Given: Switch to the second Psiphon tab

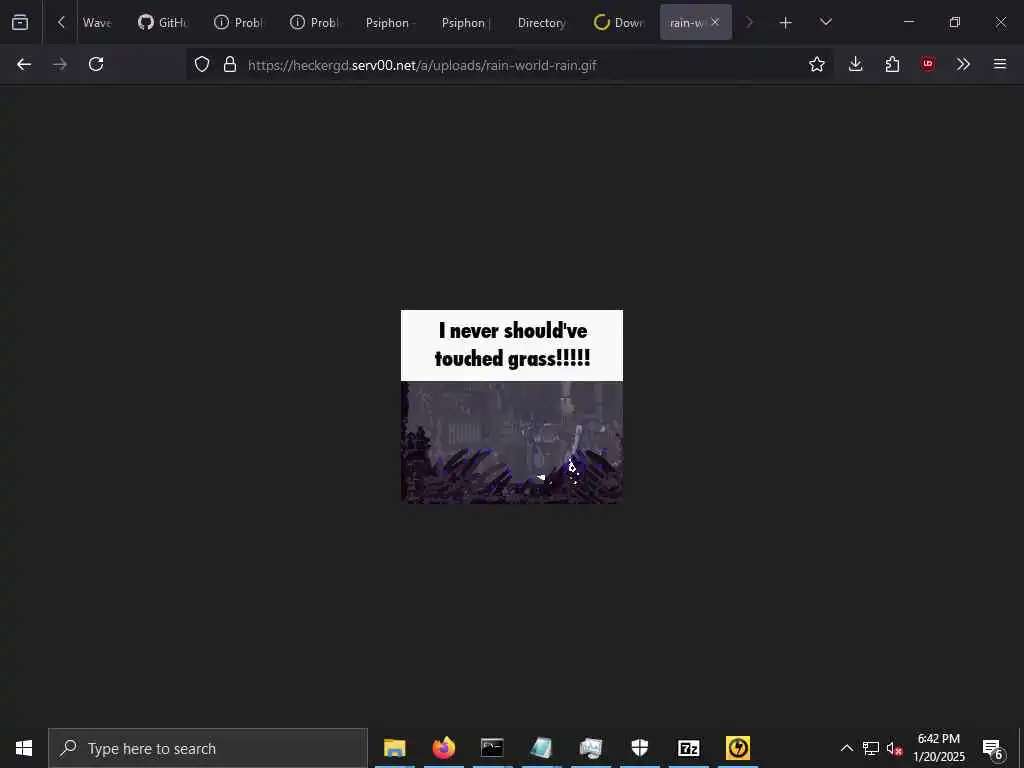Looking at the screenshot, I should 466,23.
